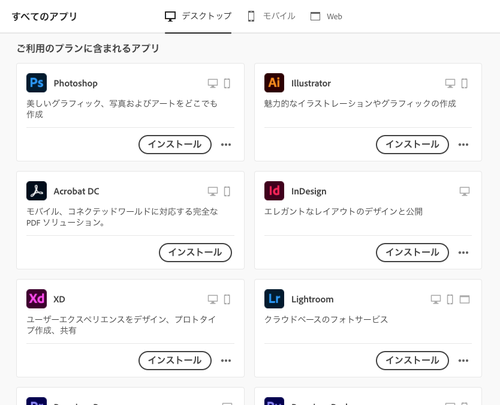Click the web platform icon on Lightroom card

click(x=465, y=299)
